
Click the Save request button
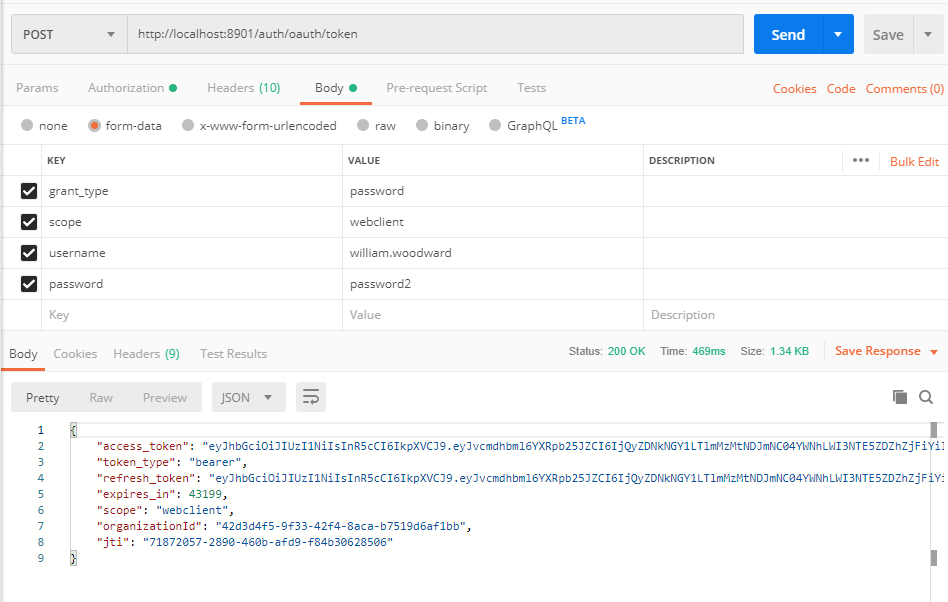tap(888, 34)
